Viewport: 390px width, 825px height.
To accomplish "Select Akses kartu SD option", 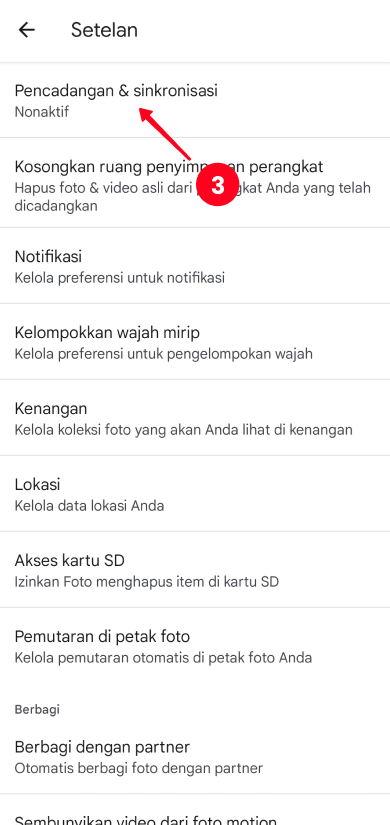I will pos(195,569).
